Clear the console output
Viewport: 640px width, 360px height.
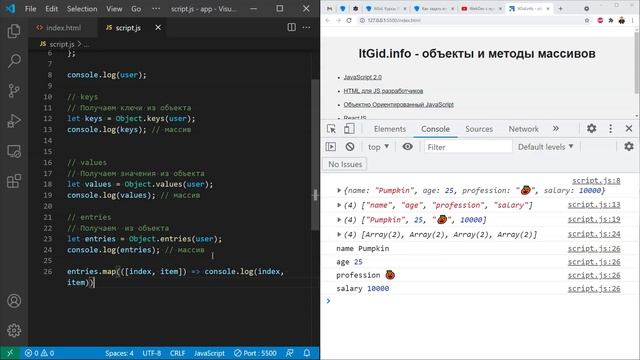pyautogui.click(x=350, y=147)
